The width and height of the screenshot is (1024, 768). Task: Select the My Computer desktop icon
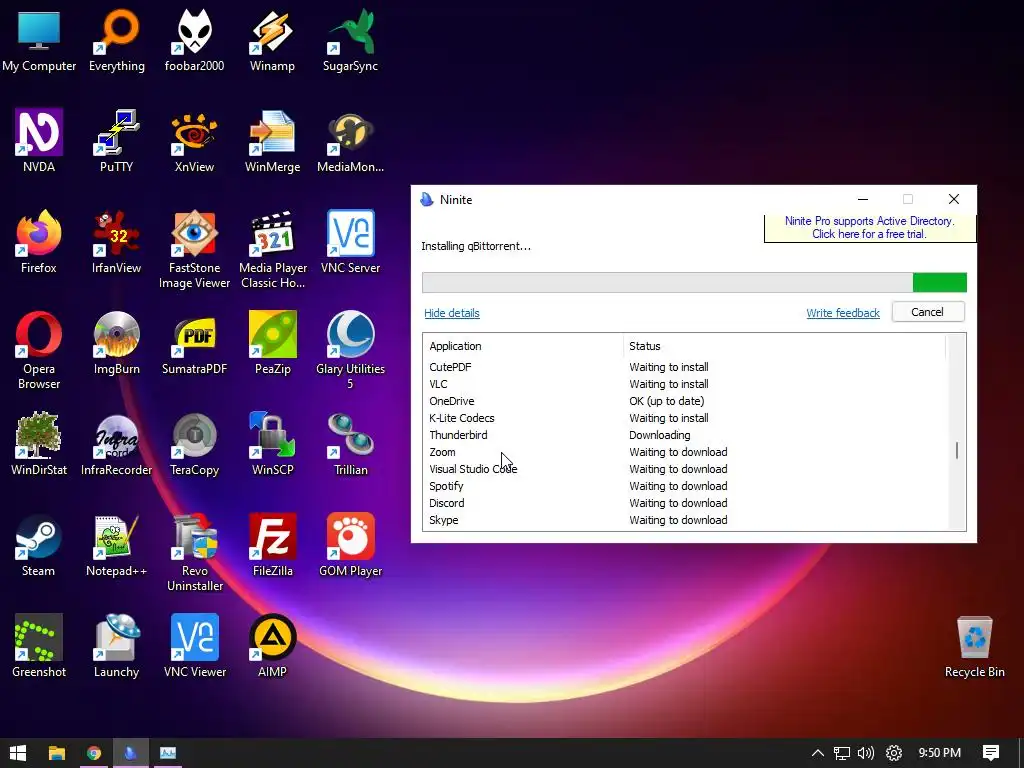39,40
